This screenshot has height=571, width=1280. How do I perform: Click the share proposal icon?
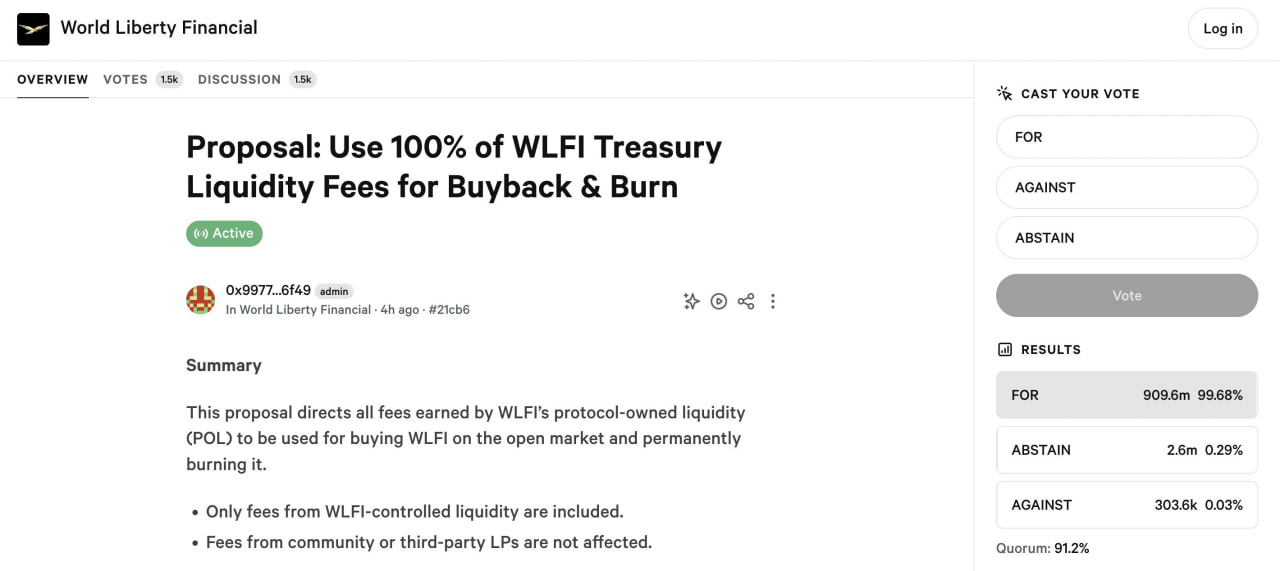746,301
